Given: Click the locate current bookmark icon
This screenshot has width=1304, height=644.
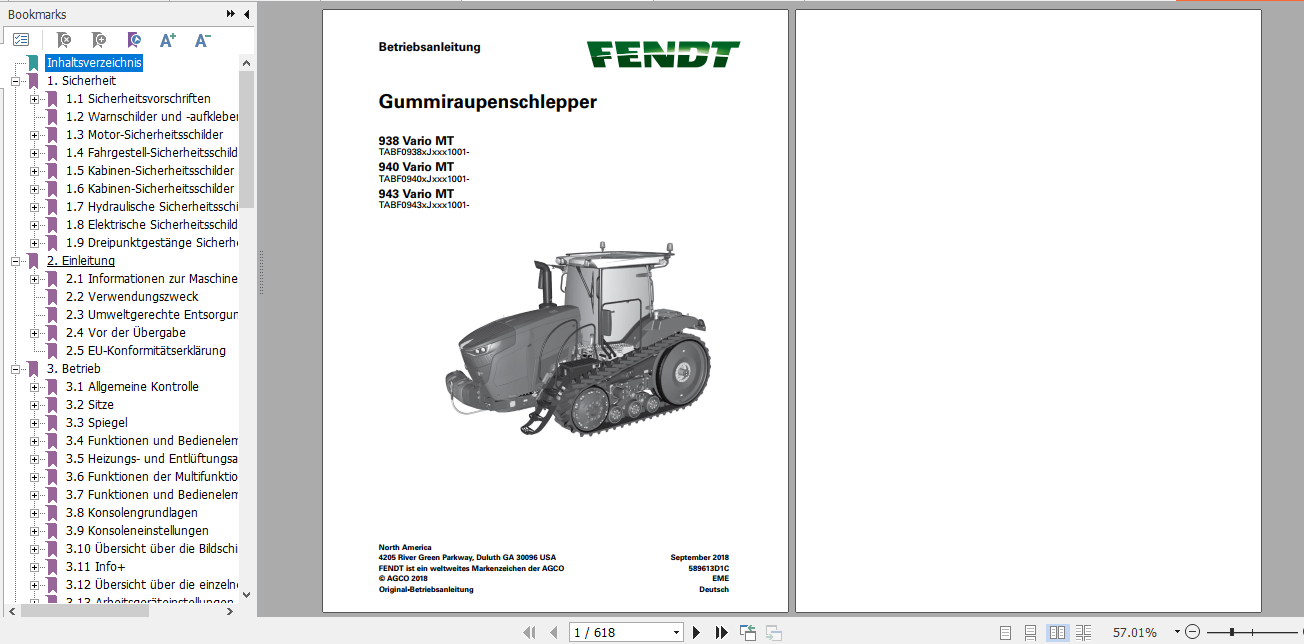Looking at the screenshot, I should 133,40.
